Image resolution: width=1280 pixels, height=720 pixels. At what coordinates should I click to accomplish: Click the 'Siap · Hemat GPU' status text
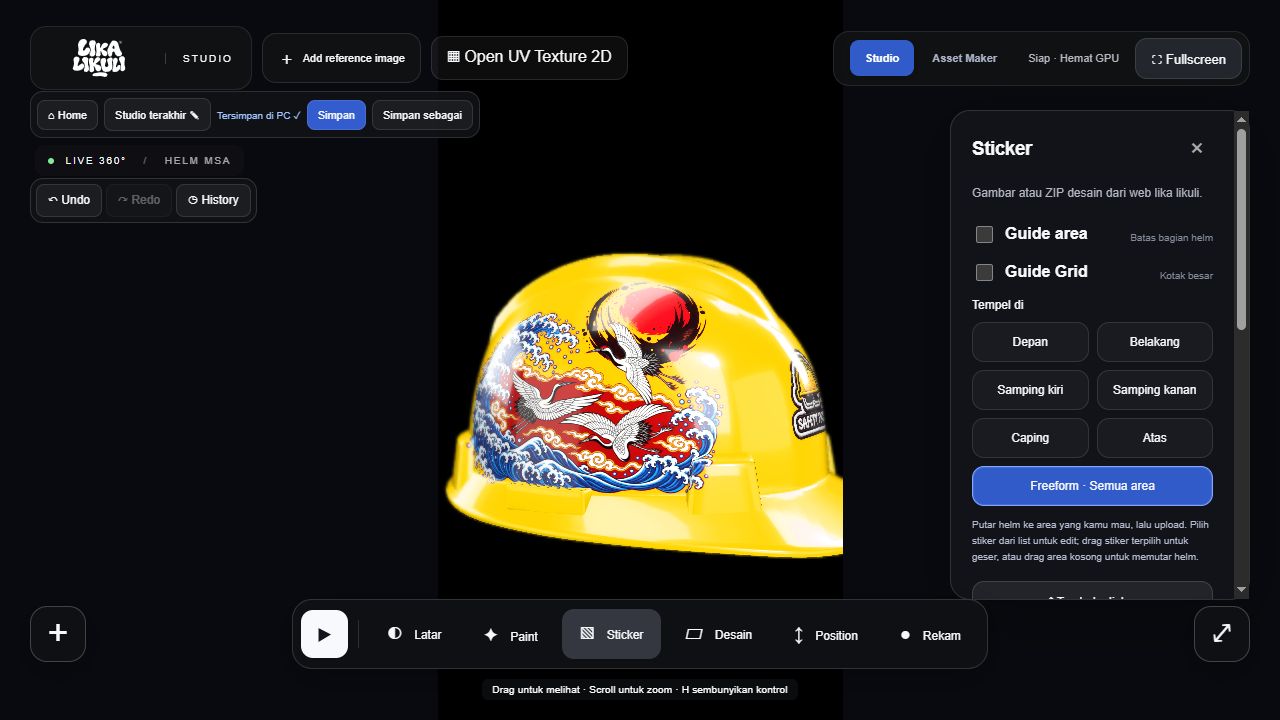[1073, 58]
